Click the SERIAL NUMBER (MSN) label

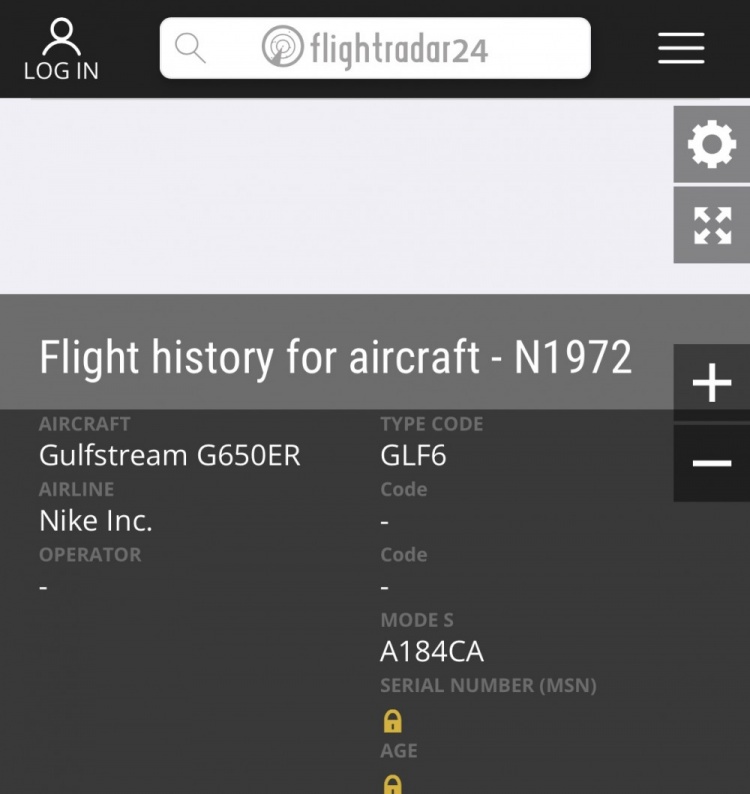pos(487,686)
